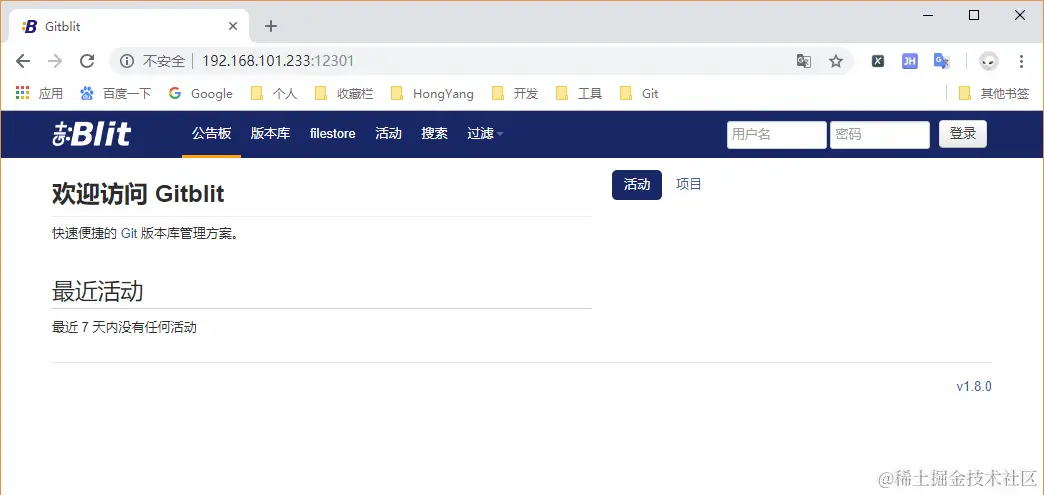1044x495 pixels.
Task: Click the not-secure site info icon
Action: point(127,61)
